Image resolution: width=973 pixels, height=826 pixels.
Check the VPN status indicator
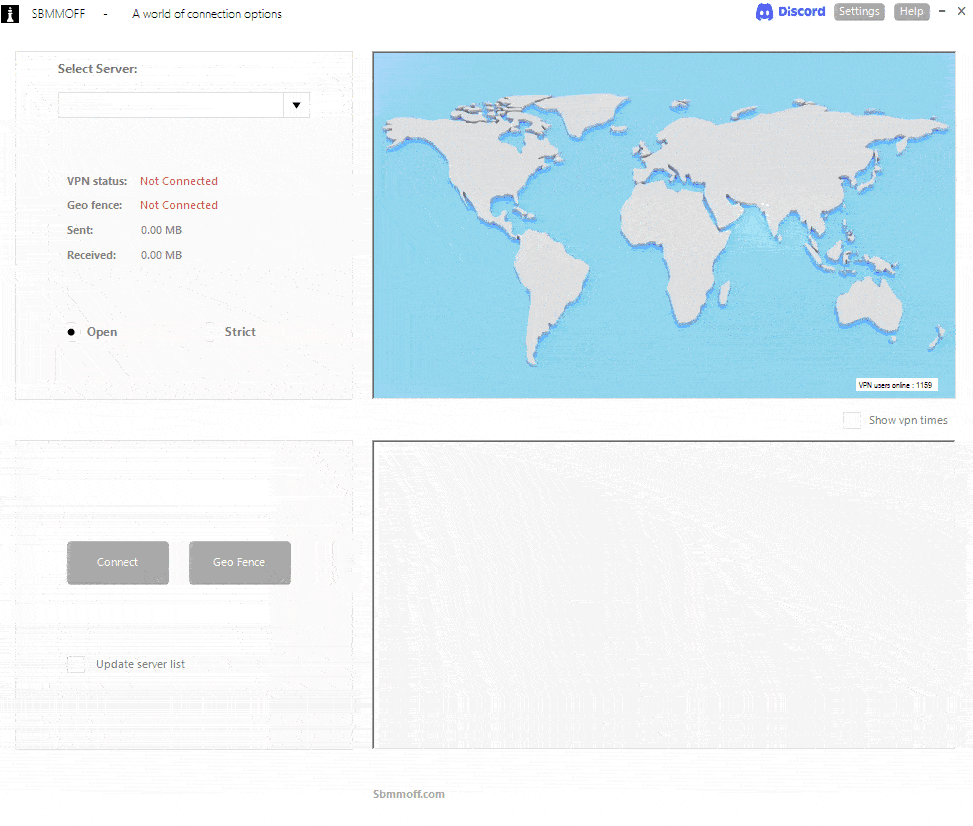(x=178, y=181)
